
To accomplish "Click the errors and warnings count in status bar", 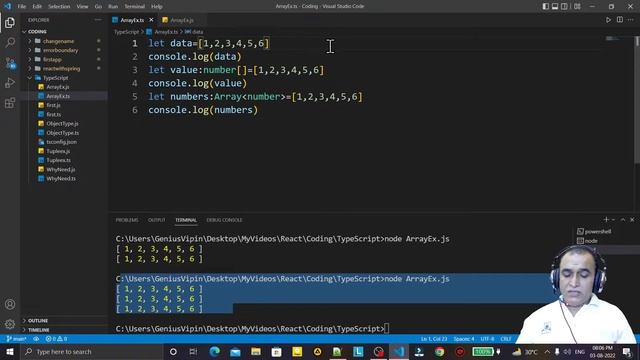I will (x=56, y=339).
